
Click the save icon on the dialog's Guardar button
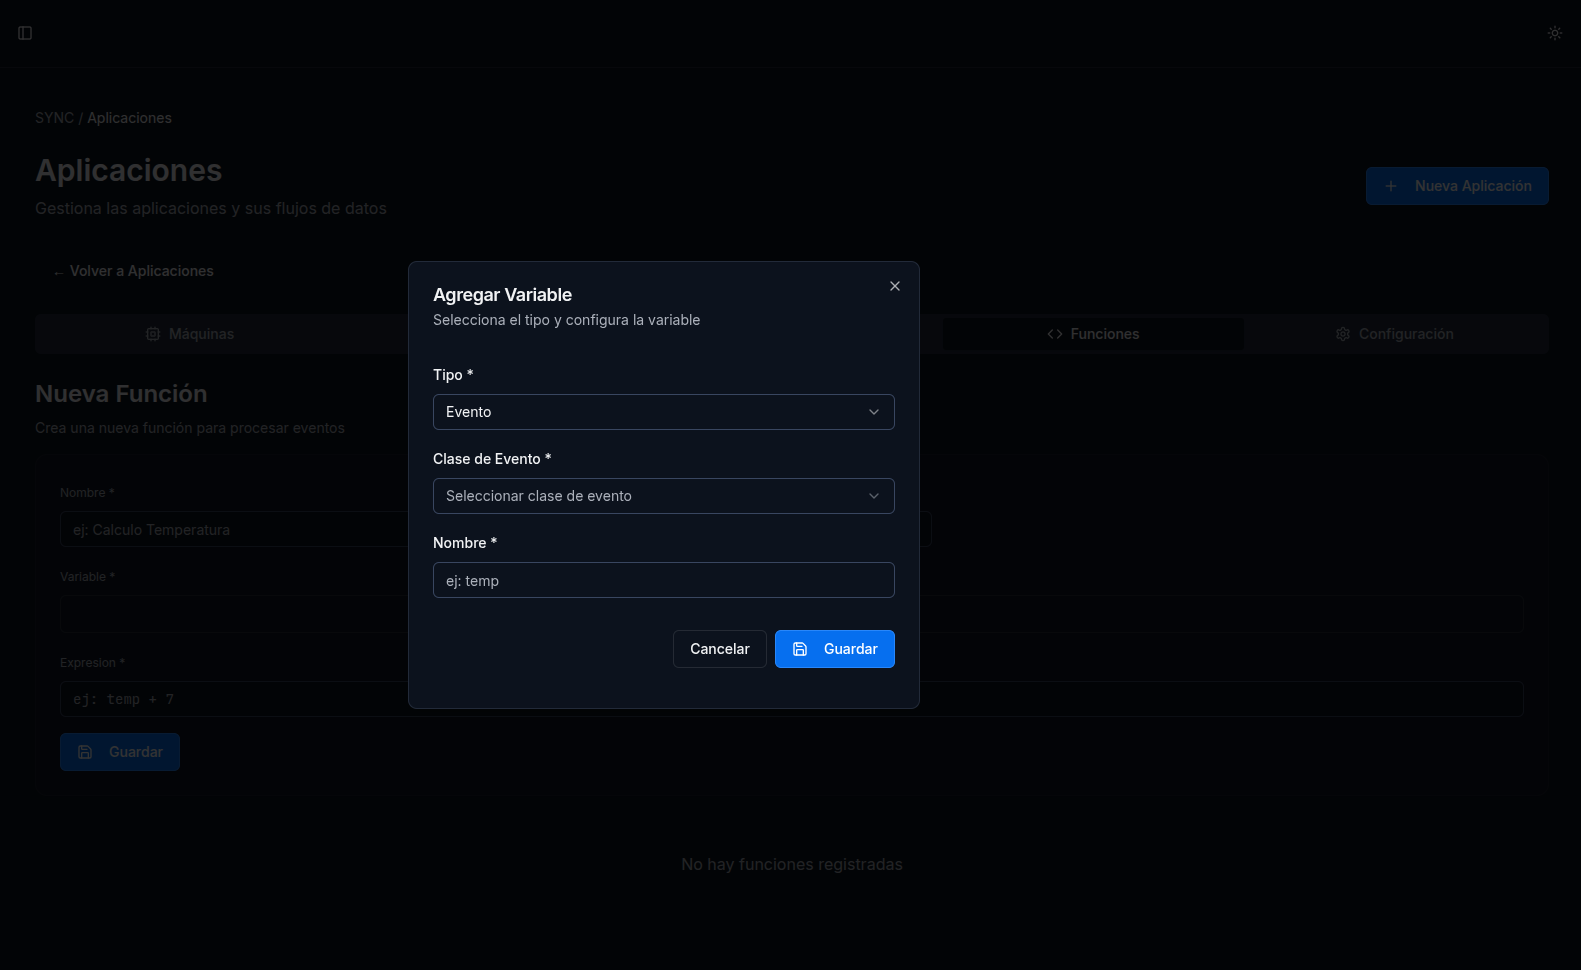click(x=800, y=649)
